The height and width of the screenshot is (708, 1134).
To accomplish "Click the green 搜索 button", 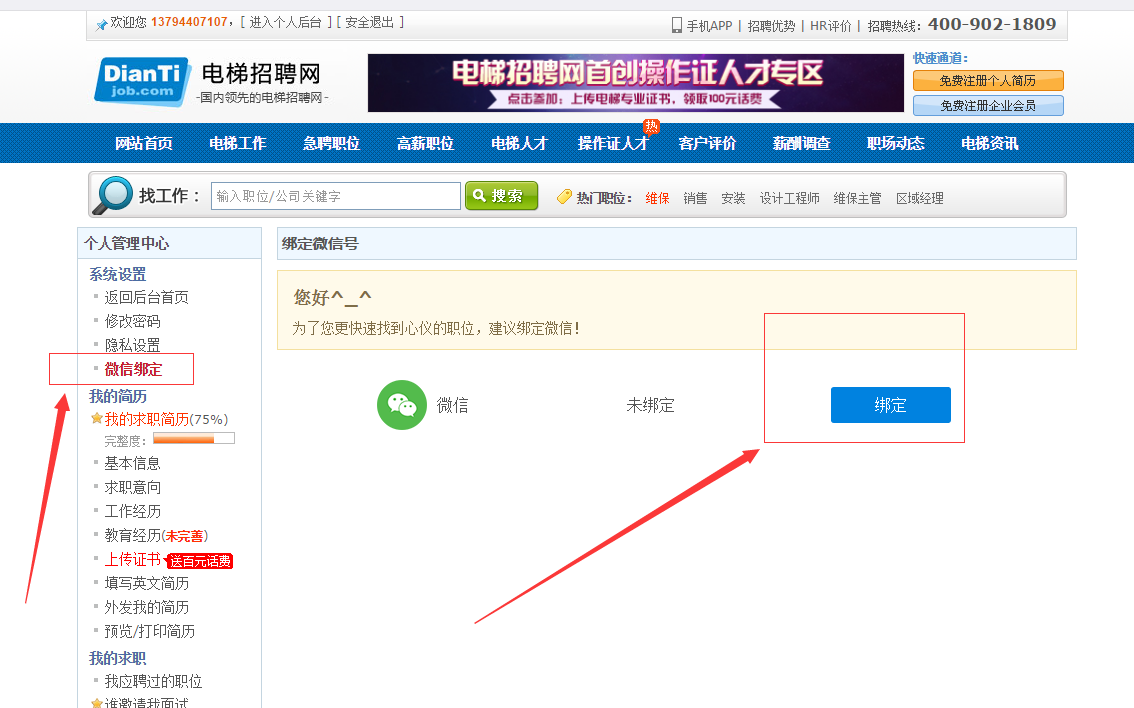I will [501, 195].
